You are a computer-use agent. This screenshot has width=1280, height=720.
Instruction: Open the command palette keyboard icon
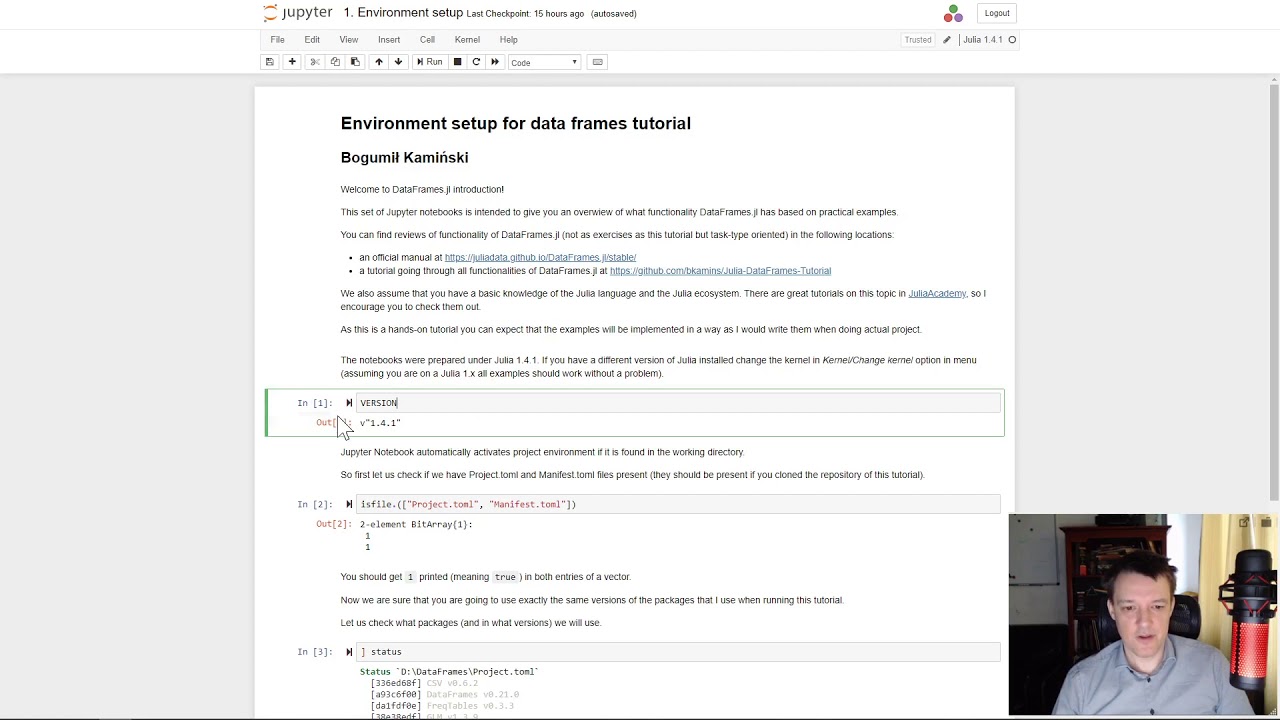[598, 62]
